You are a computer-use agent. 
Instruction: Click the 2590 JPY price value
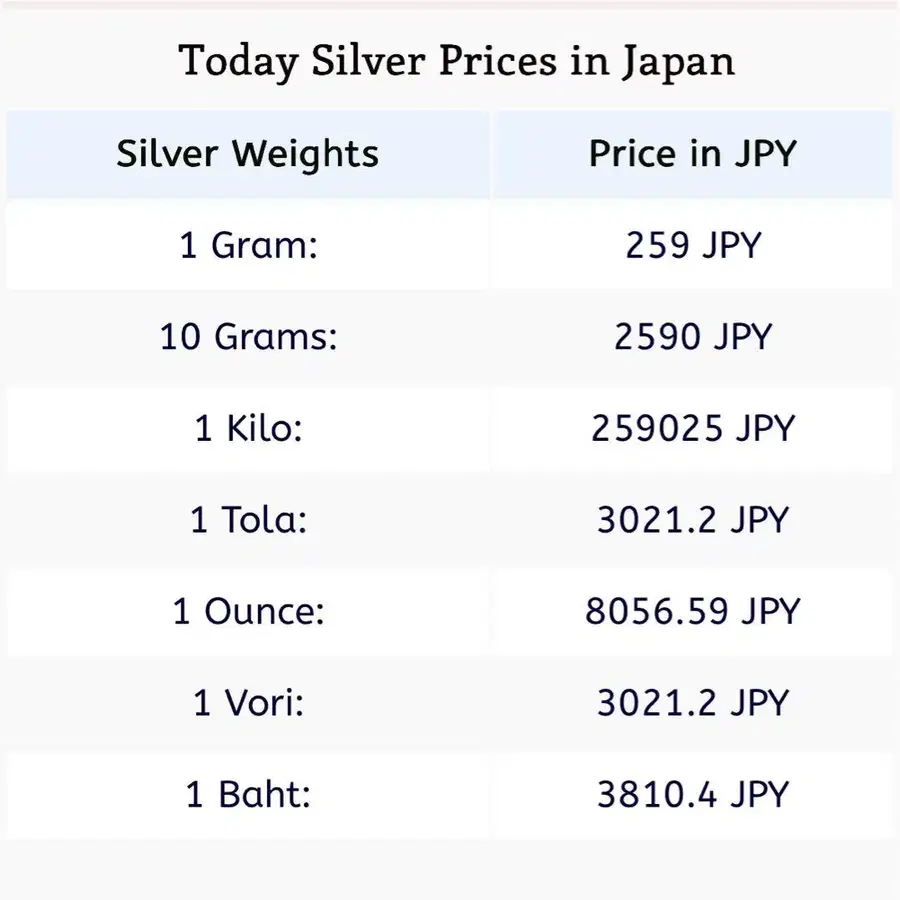pos(692,337)
